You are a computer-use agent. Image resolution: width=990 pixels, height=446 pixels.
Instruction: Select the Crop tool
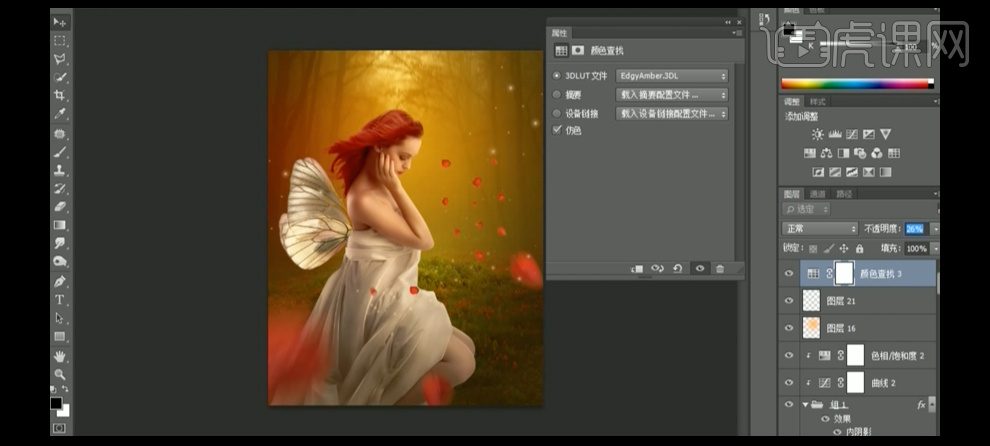coord(60,95)
